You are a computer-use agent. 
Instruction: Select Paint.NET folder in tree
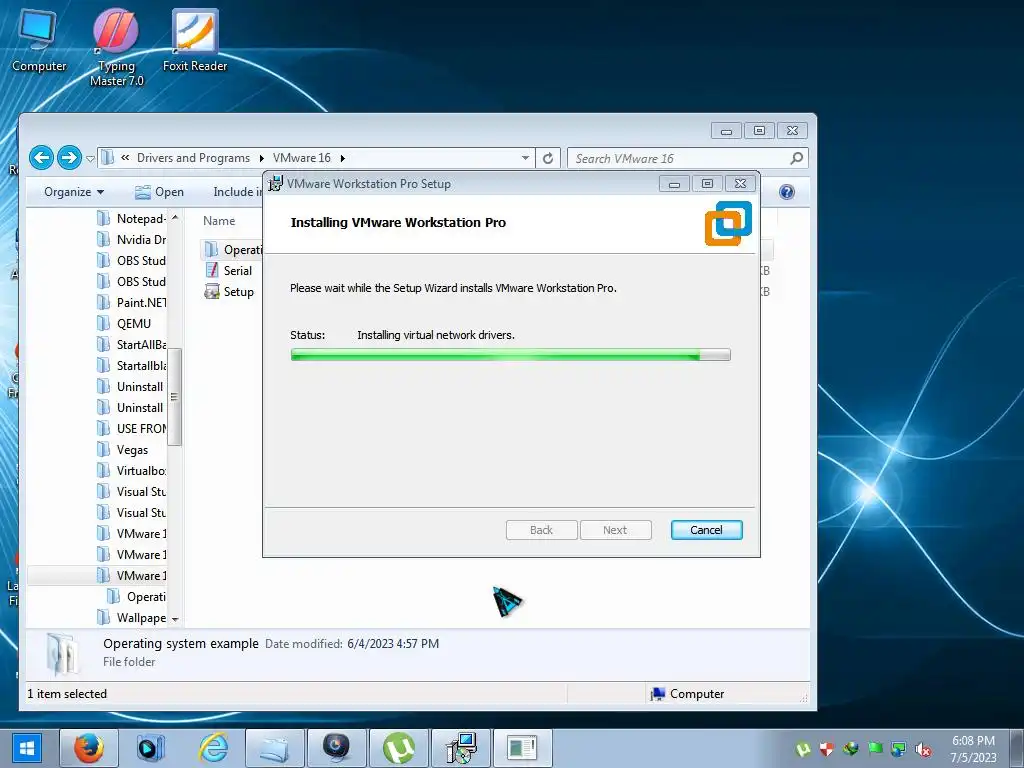point(131,302)
